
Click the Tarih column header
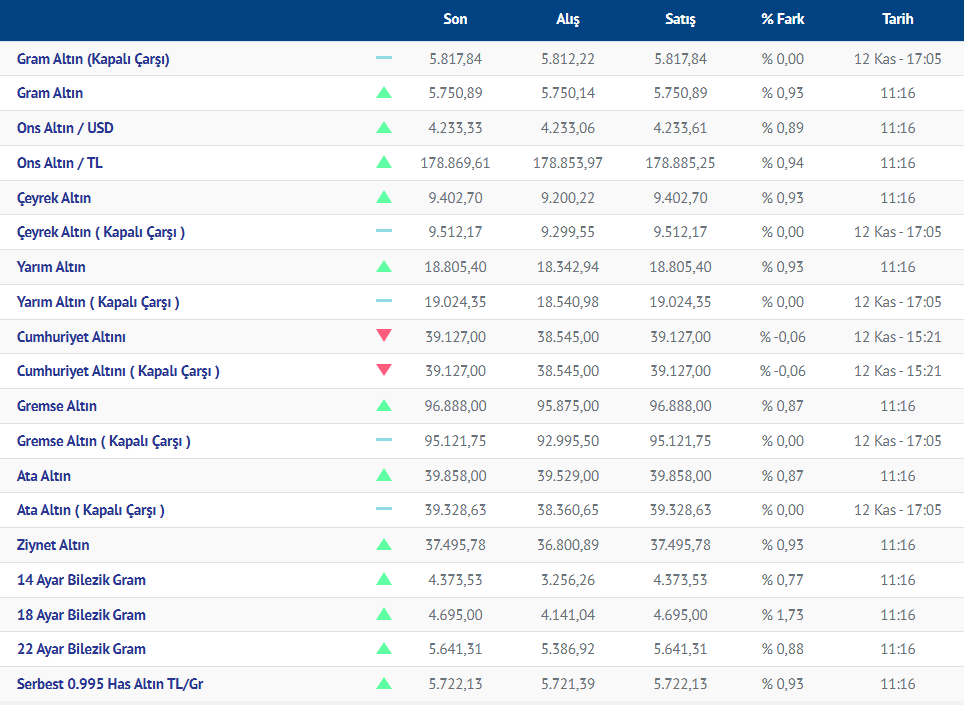click(x=897, y=19)
